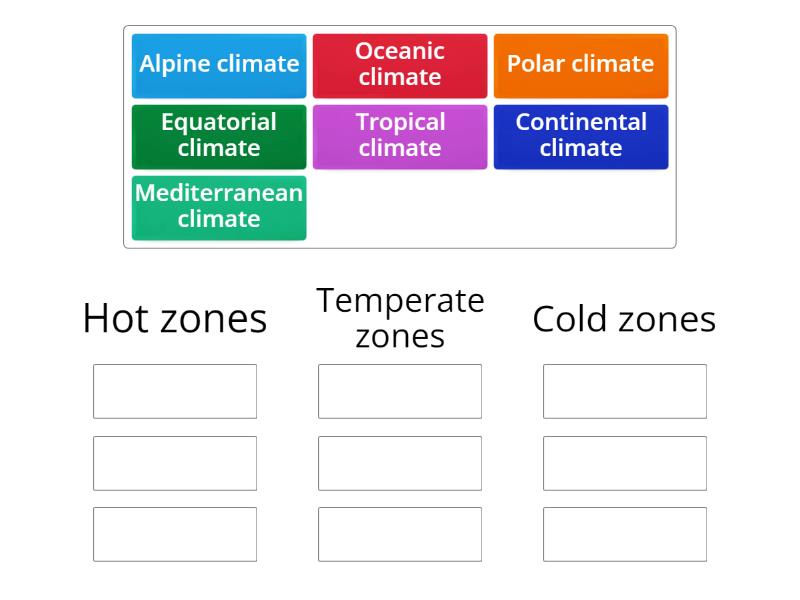Viewport: 800px width, 600px height.
Task: Click the Cold zones heading
Action: 624,318
